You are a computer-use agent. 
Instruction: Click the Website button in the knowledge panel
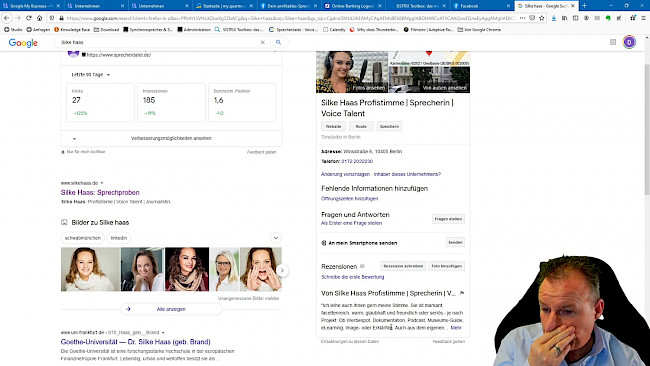(333, 126)
